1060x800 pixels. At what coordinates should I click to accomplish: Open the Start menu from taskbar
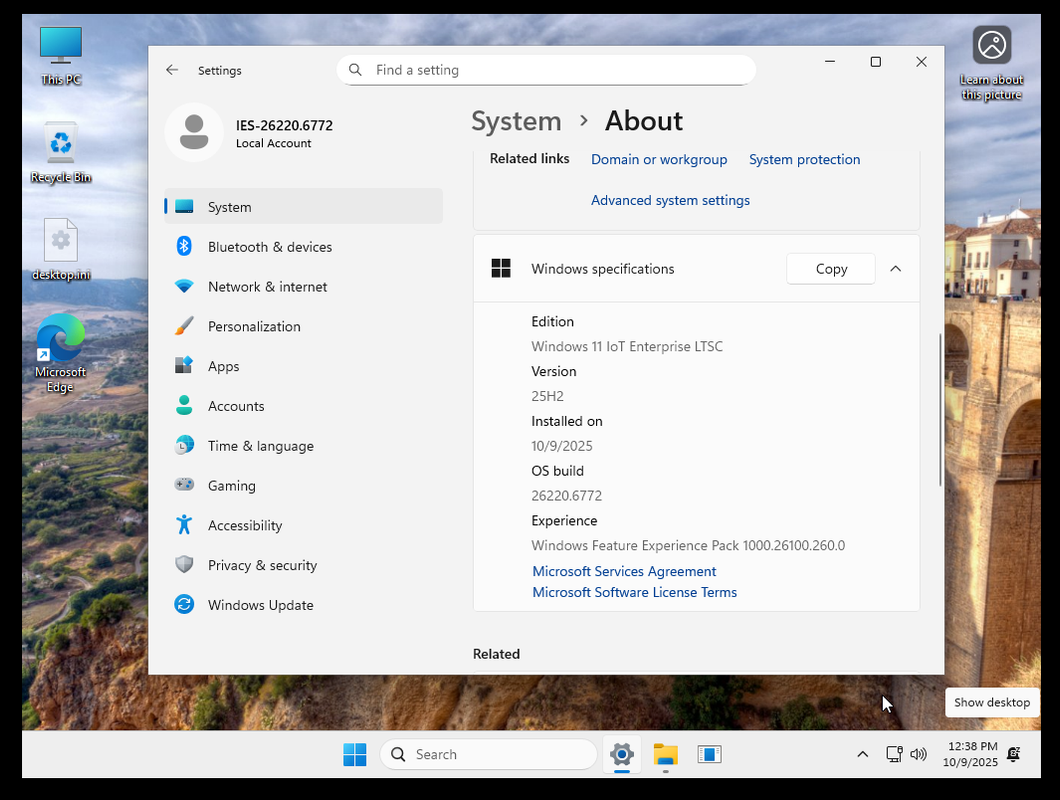[x=355, y=754]
